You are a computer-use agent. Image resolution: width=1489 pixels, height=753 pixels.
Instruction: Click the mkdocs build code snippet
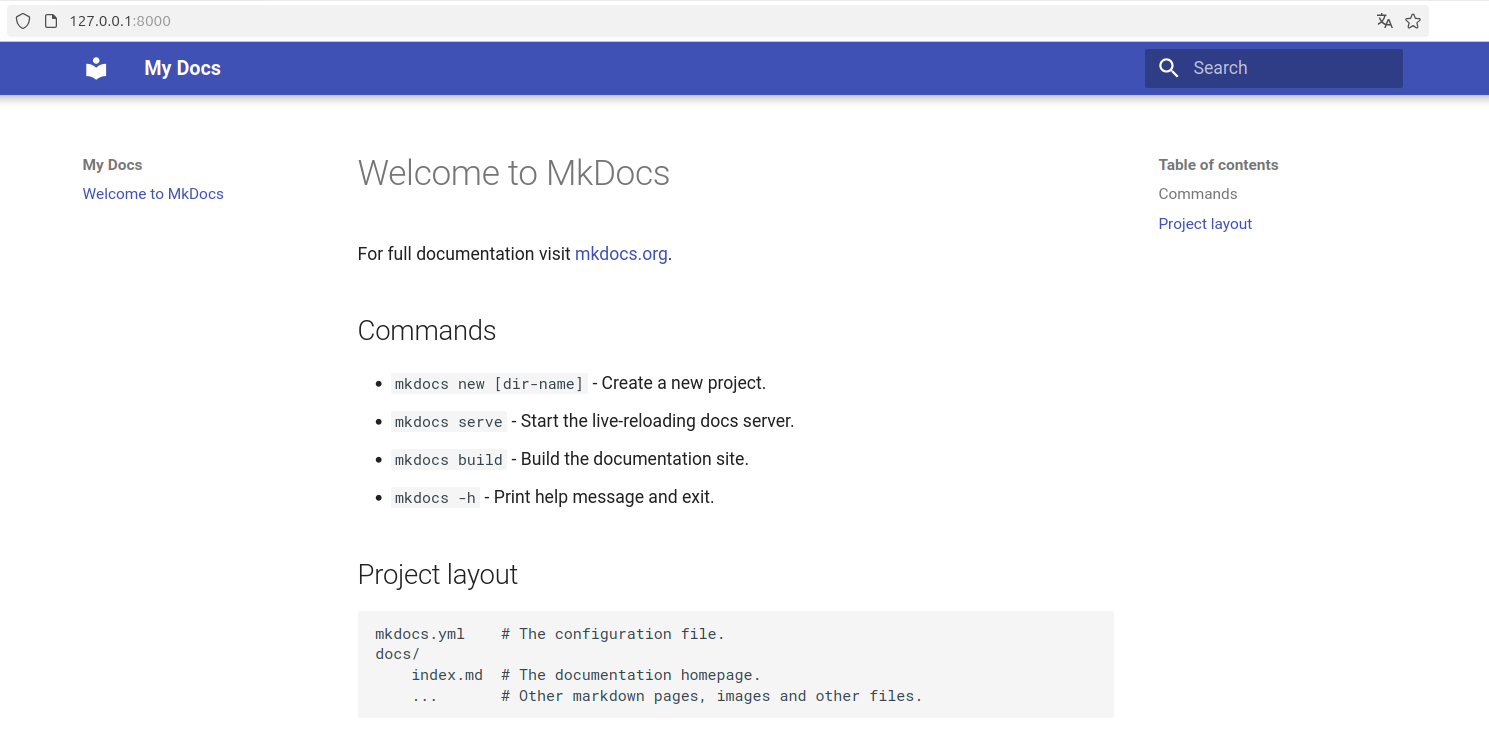[448, 460]
